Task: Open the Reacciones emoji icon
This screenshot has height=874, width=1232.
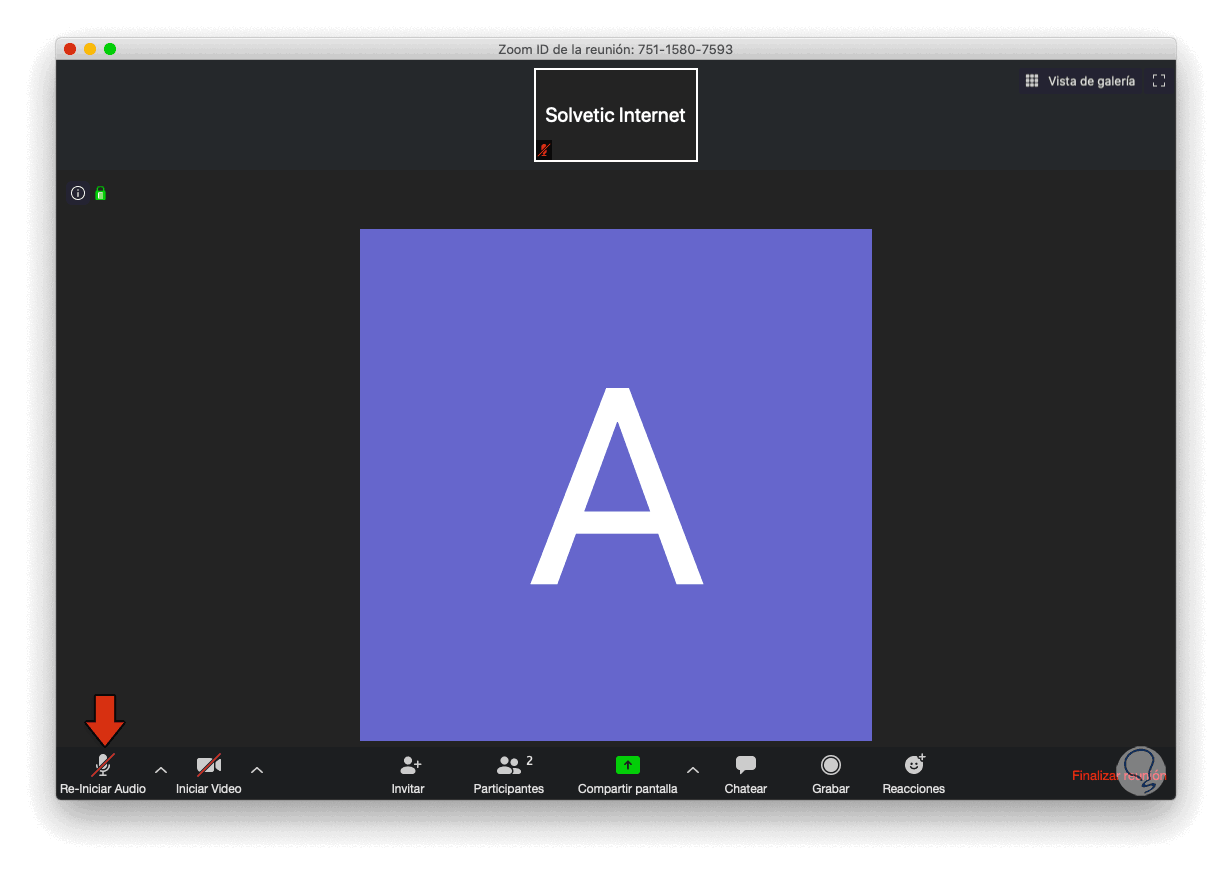Action: [915, 764]
